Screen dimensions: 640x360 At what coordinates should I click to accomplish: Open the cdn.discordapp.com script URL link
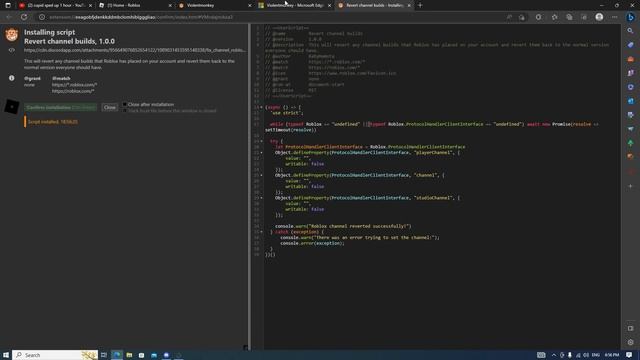135,50
